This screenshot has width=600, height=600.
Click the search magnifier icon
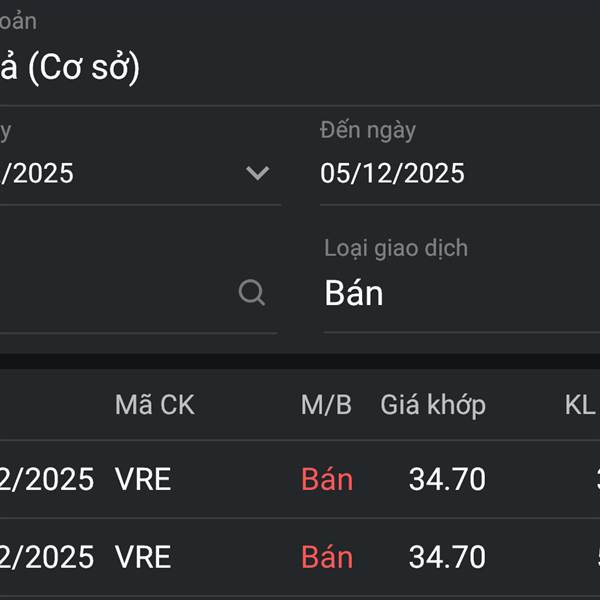pos(252,293)
